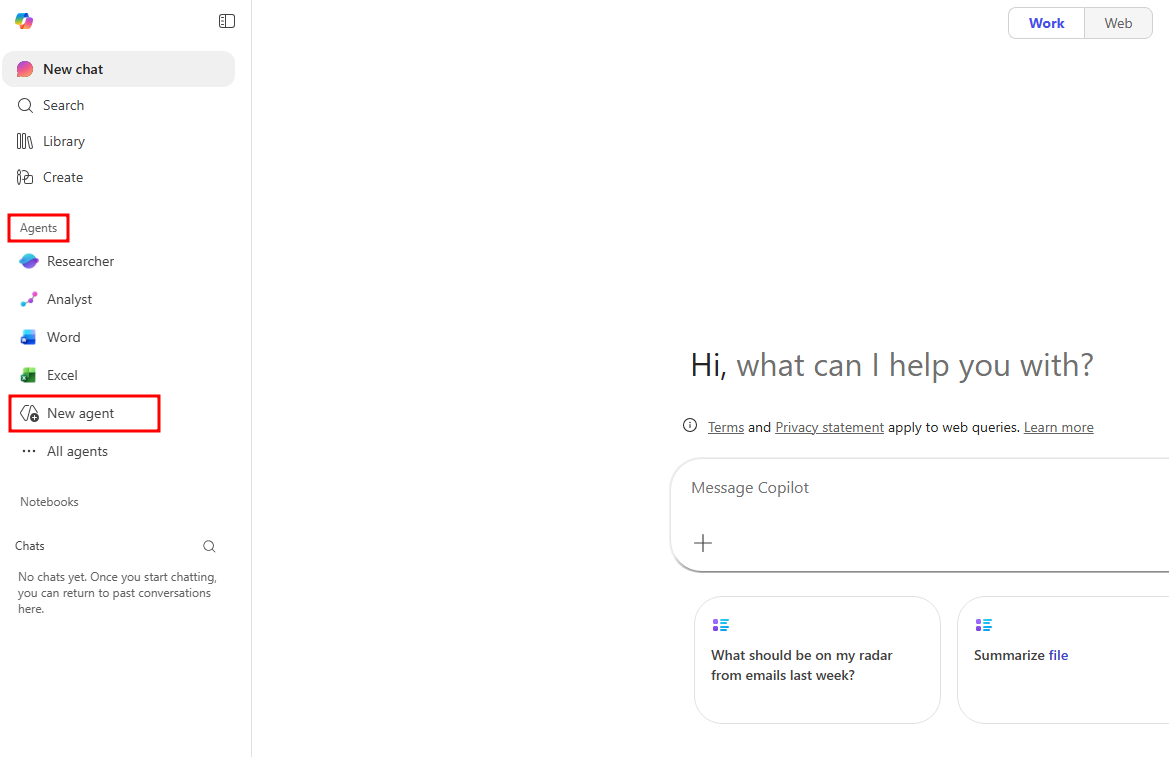Collapse the sidebar panel icon
Image resolution: width=1169 pixels, height=757 pixels.
pyautogui.click(x=227, y=21)
